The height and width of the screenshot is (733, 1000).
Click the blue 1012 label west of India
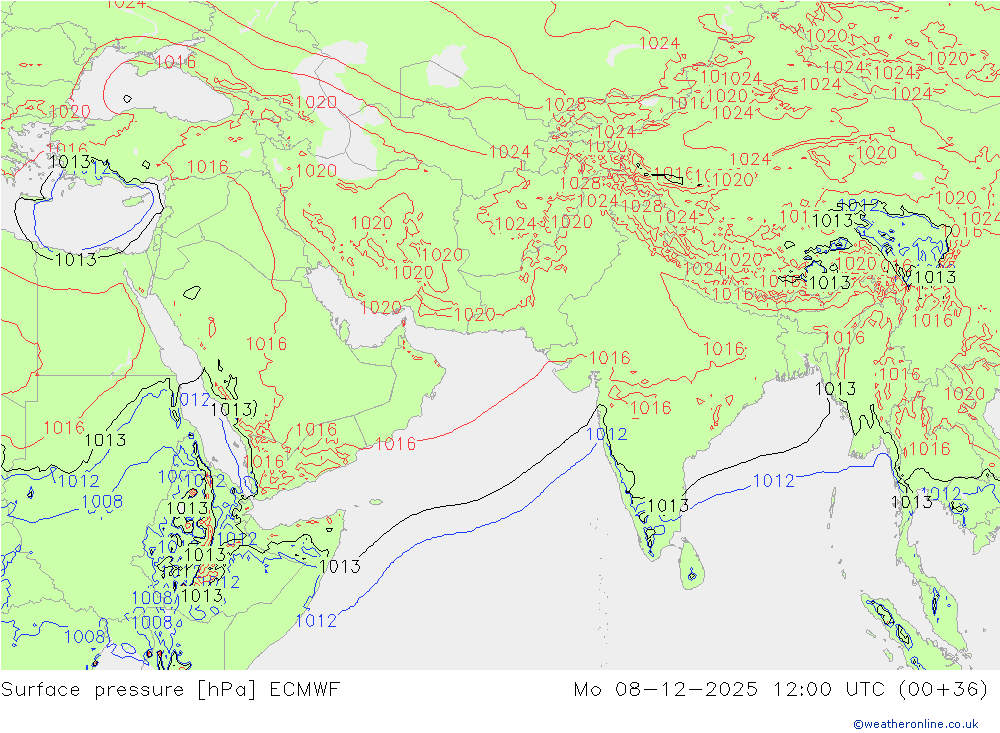coord(607,434)
